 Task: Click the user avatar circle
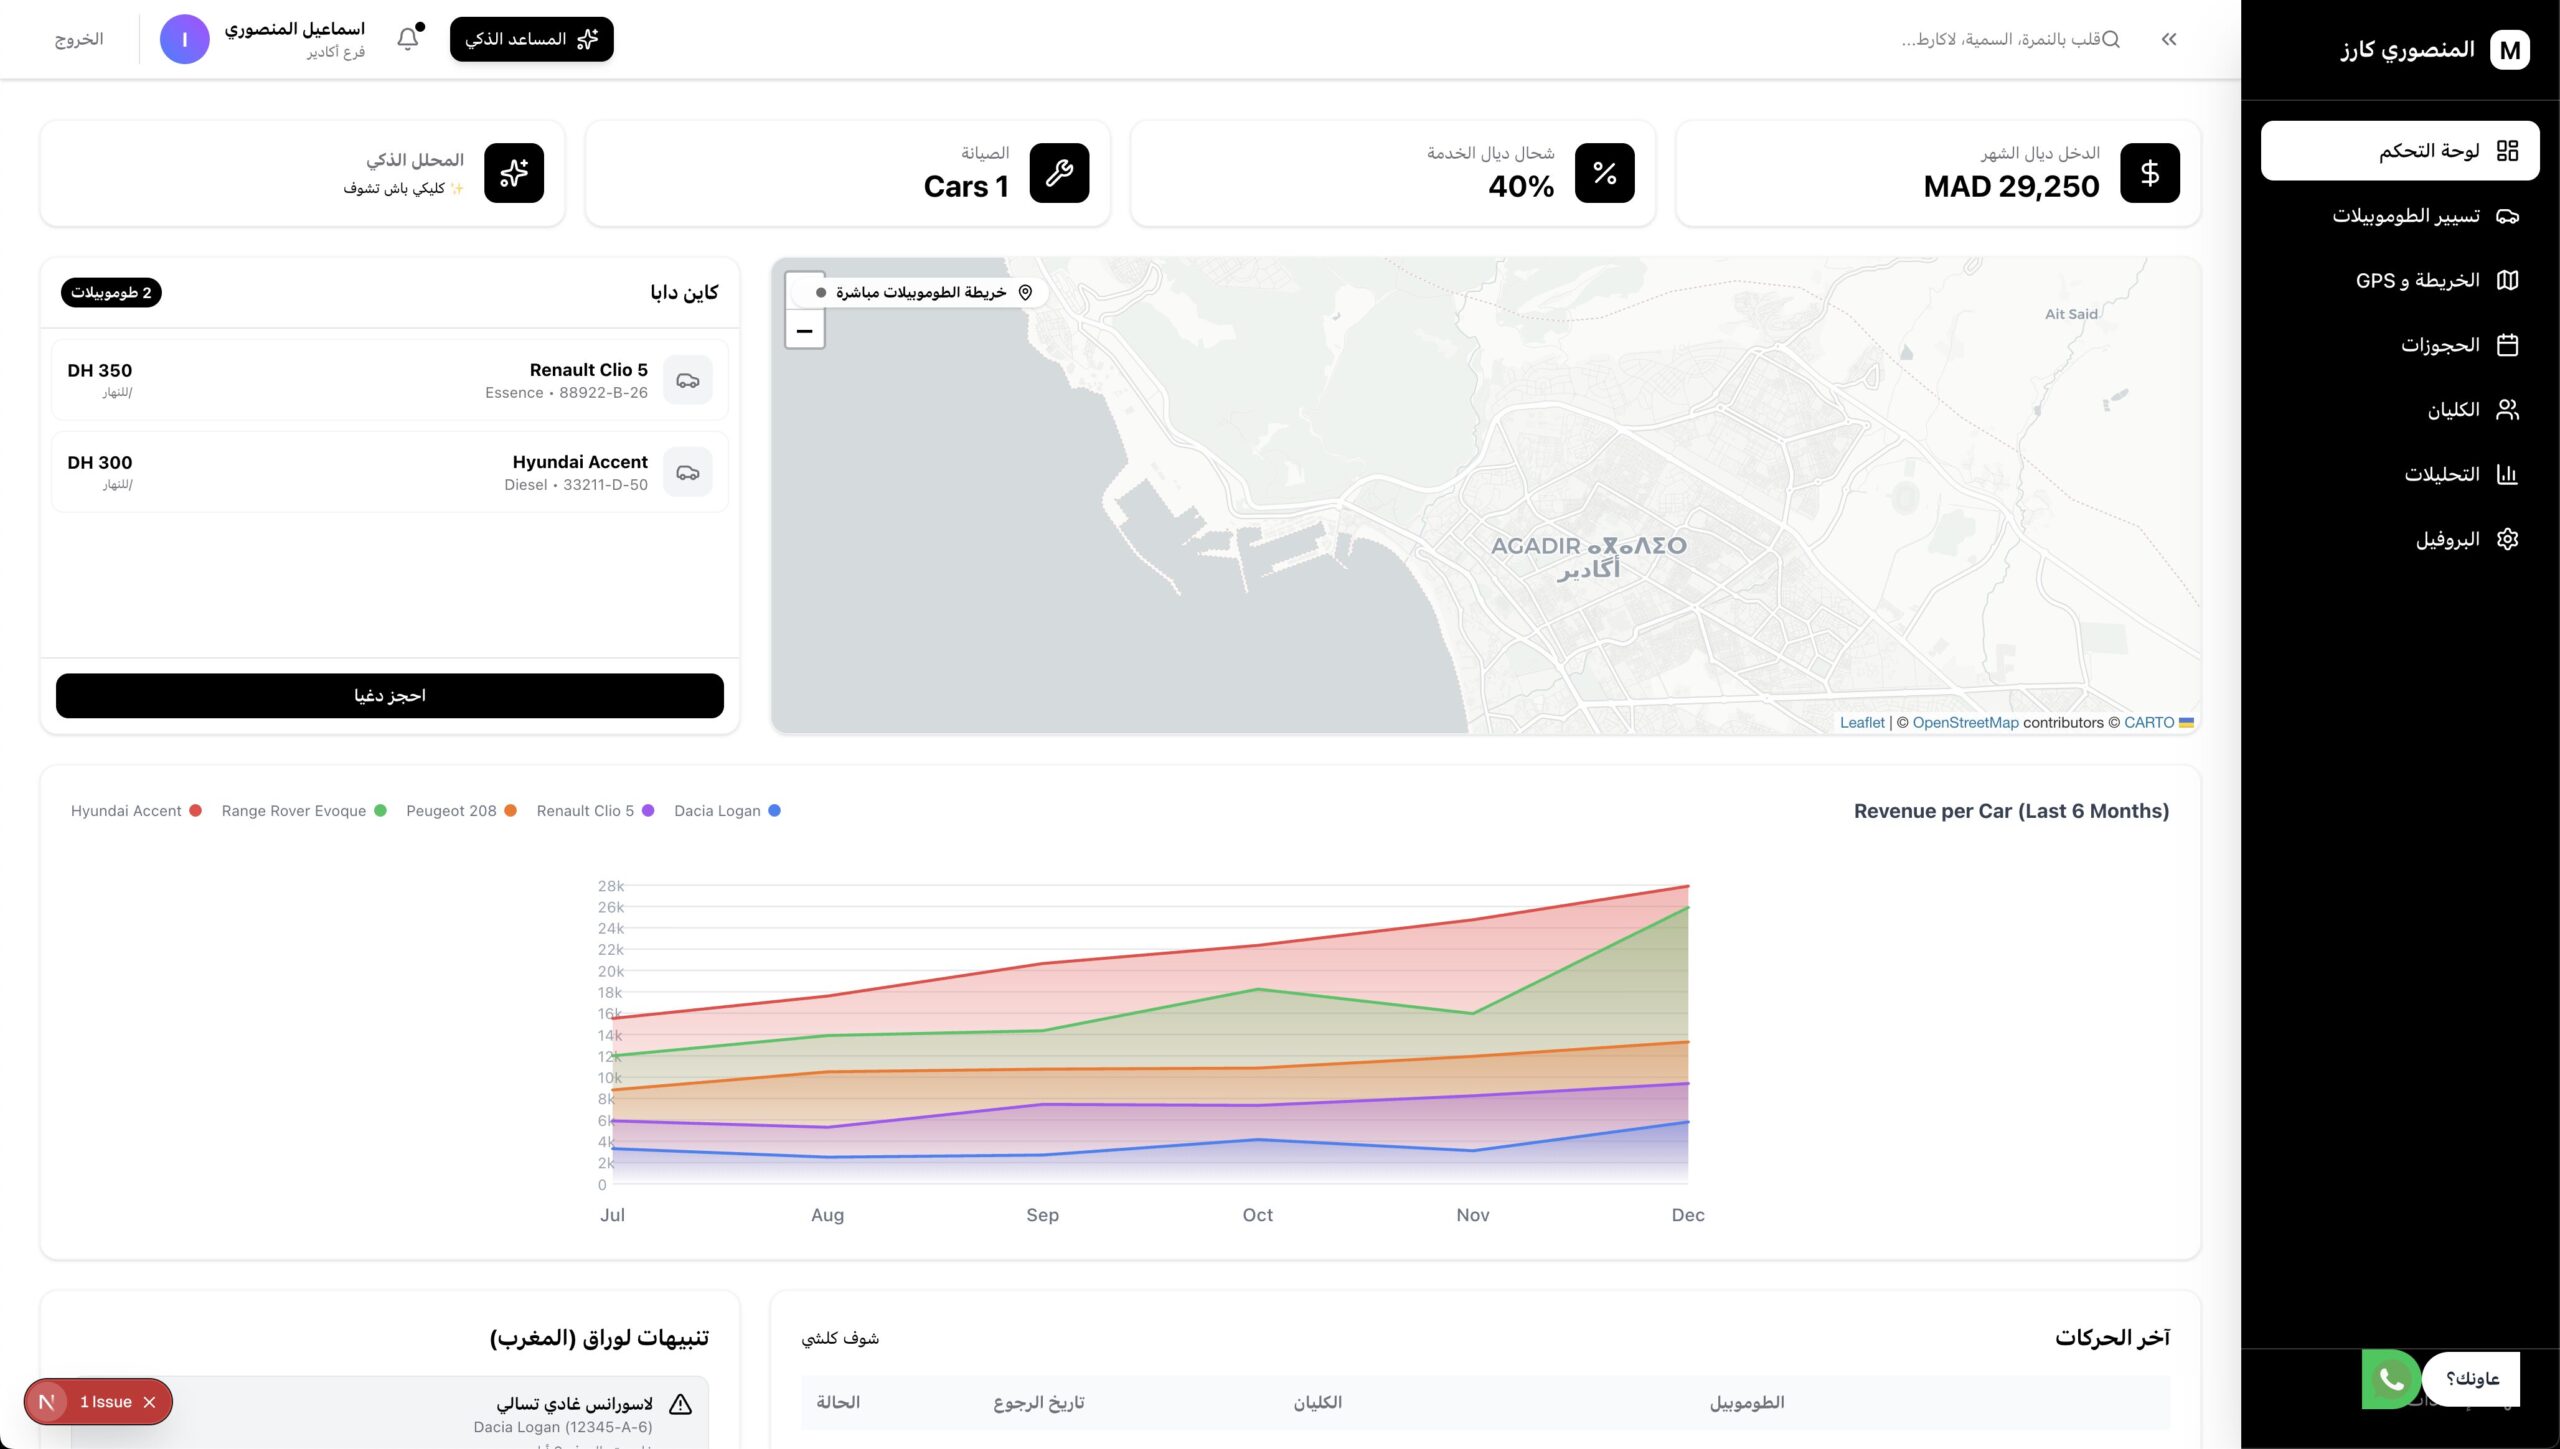point(185,39)
